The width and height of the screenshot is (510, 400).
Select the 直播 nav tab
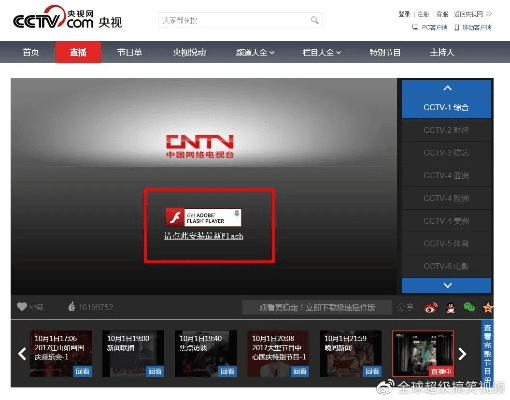[x=78, y=52]
